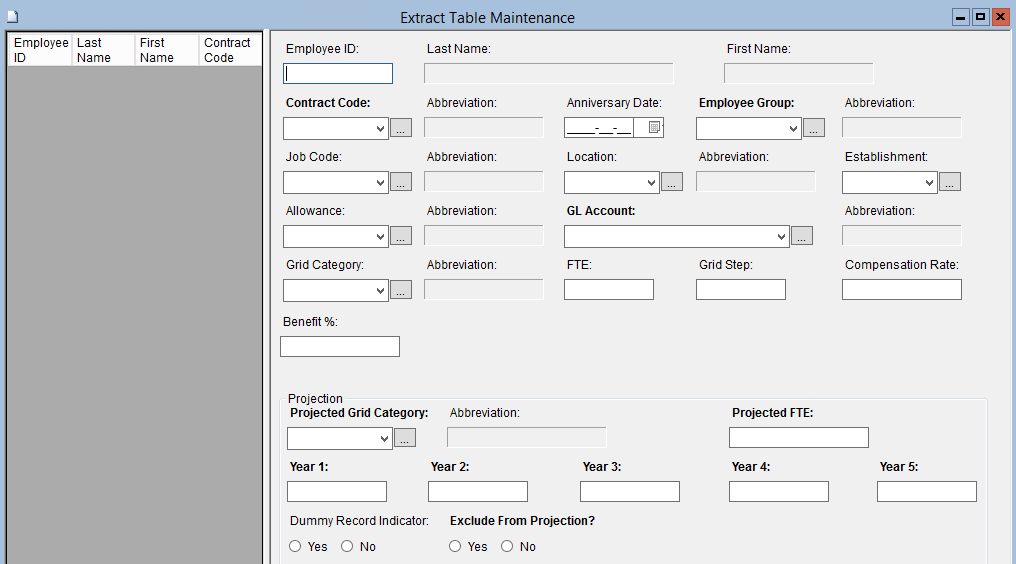
Task: Click into the Projected FTE text box
Action: pos(798,437)
